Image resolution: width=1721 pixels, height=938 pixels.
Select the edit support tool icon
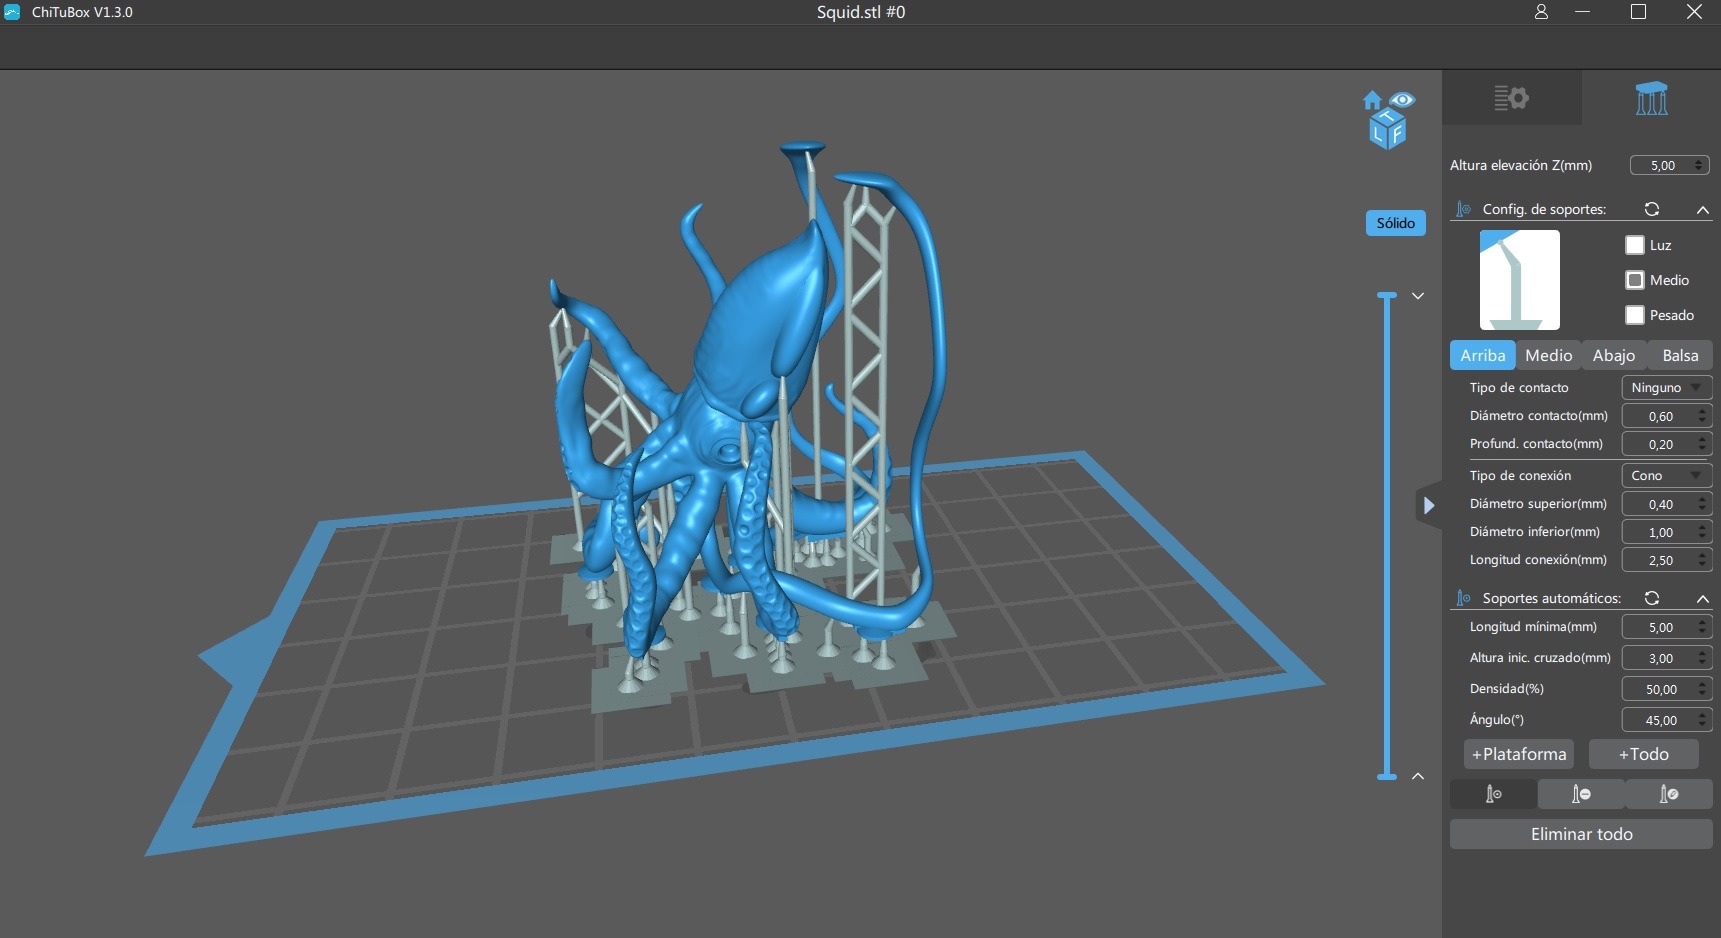click(1669, 794)
